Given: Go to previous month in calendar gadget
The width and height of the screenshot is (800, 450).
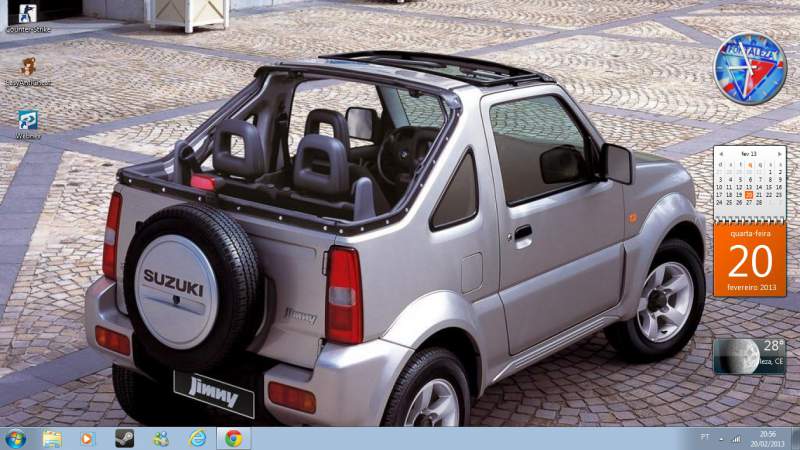Looking at the screenshot, I should click(721, 154).
